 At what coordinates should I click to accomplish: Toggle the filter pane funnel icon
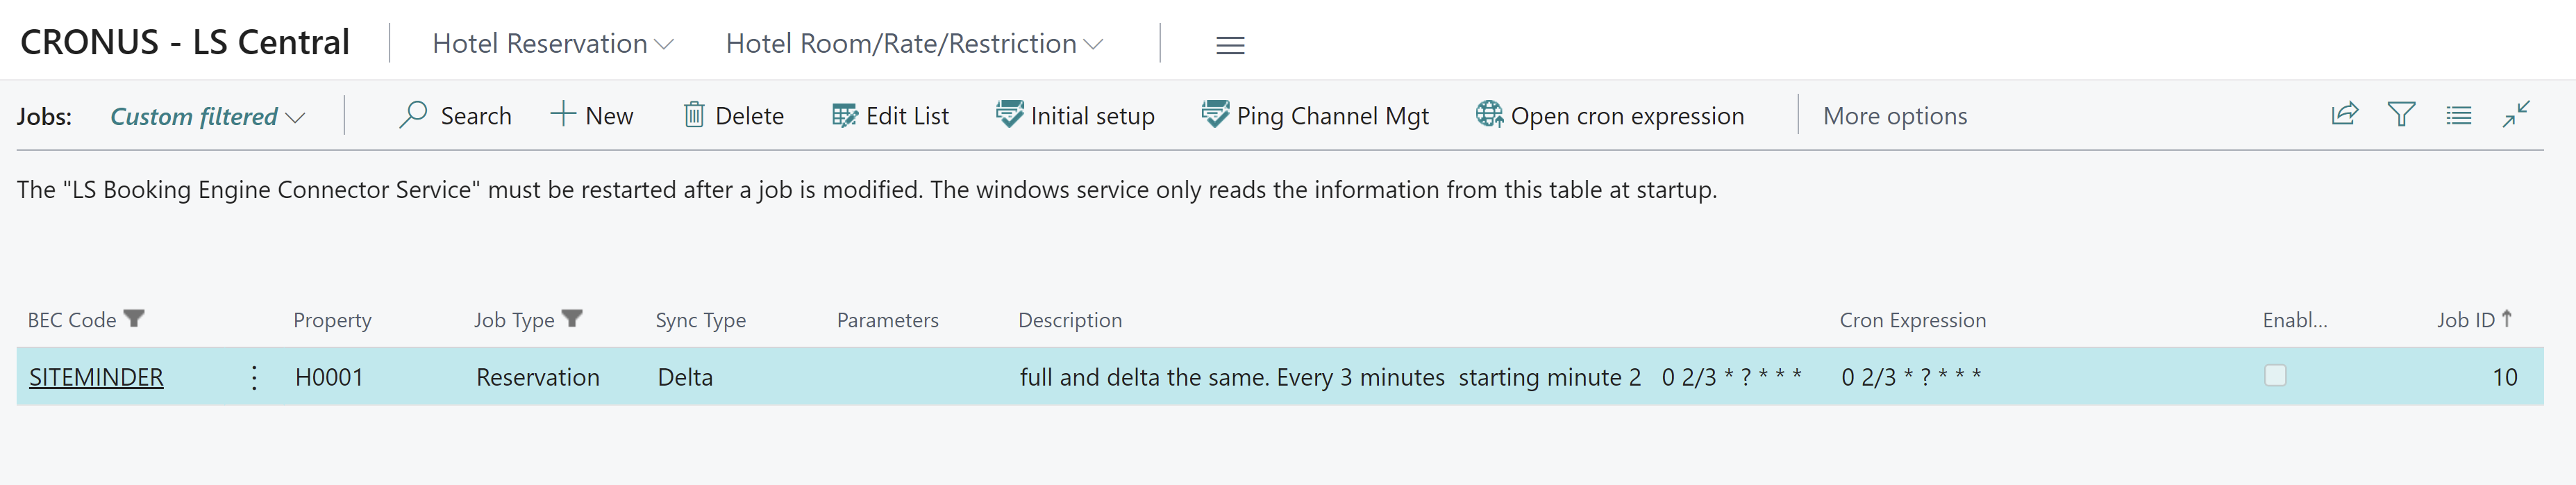point(2401,115)
